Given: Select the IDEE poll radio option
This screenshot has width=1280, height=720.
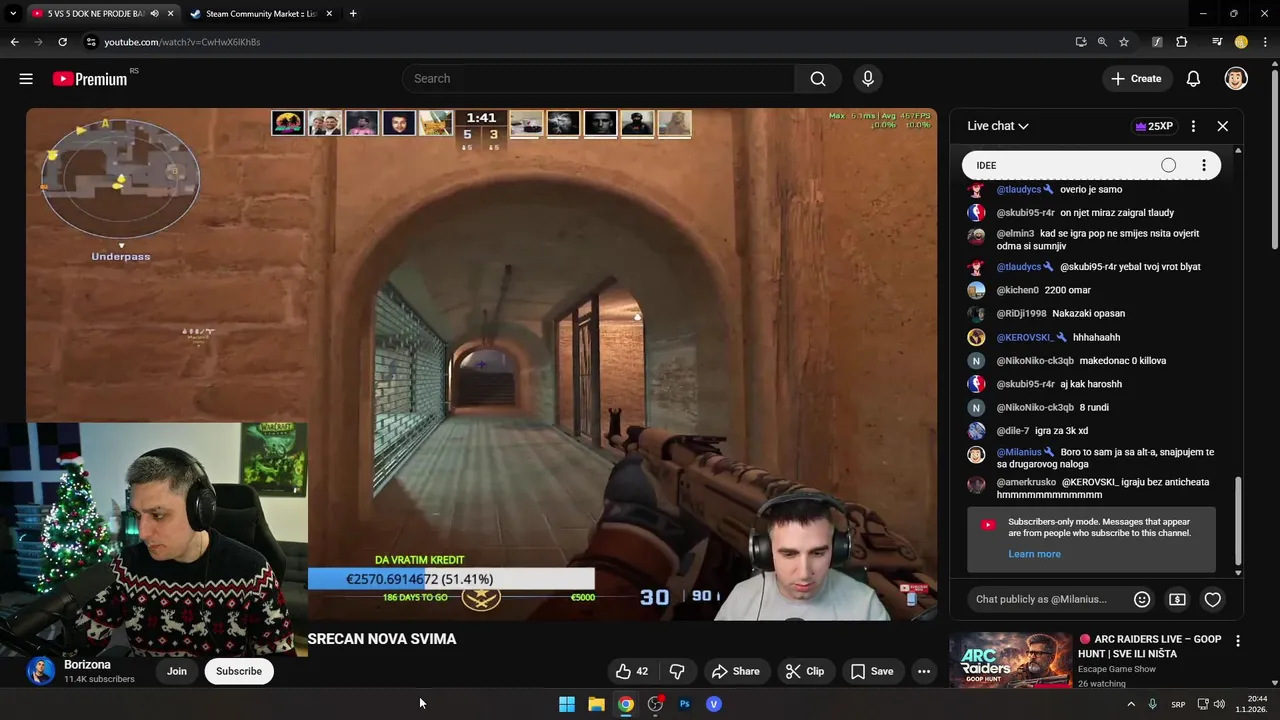Looking at the screenshot, I should point(1168,165).
